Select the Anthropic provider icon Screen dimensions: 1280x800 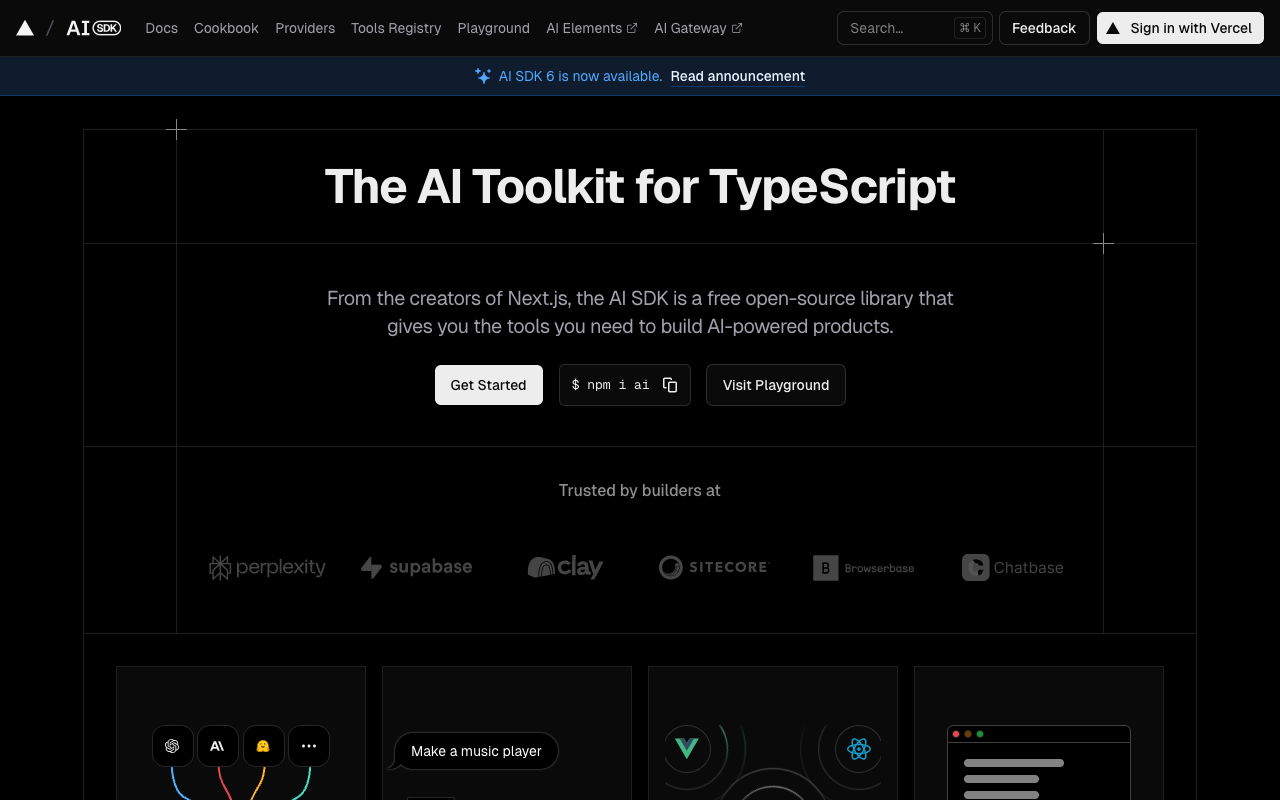[x=217, y=745]
